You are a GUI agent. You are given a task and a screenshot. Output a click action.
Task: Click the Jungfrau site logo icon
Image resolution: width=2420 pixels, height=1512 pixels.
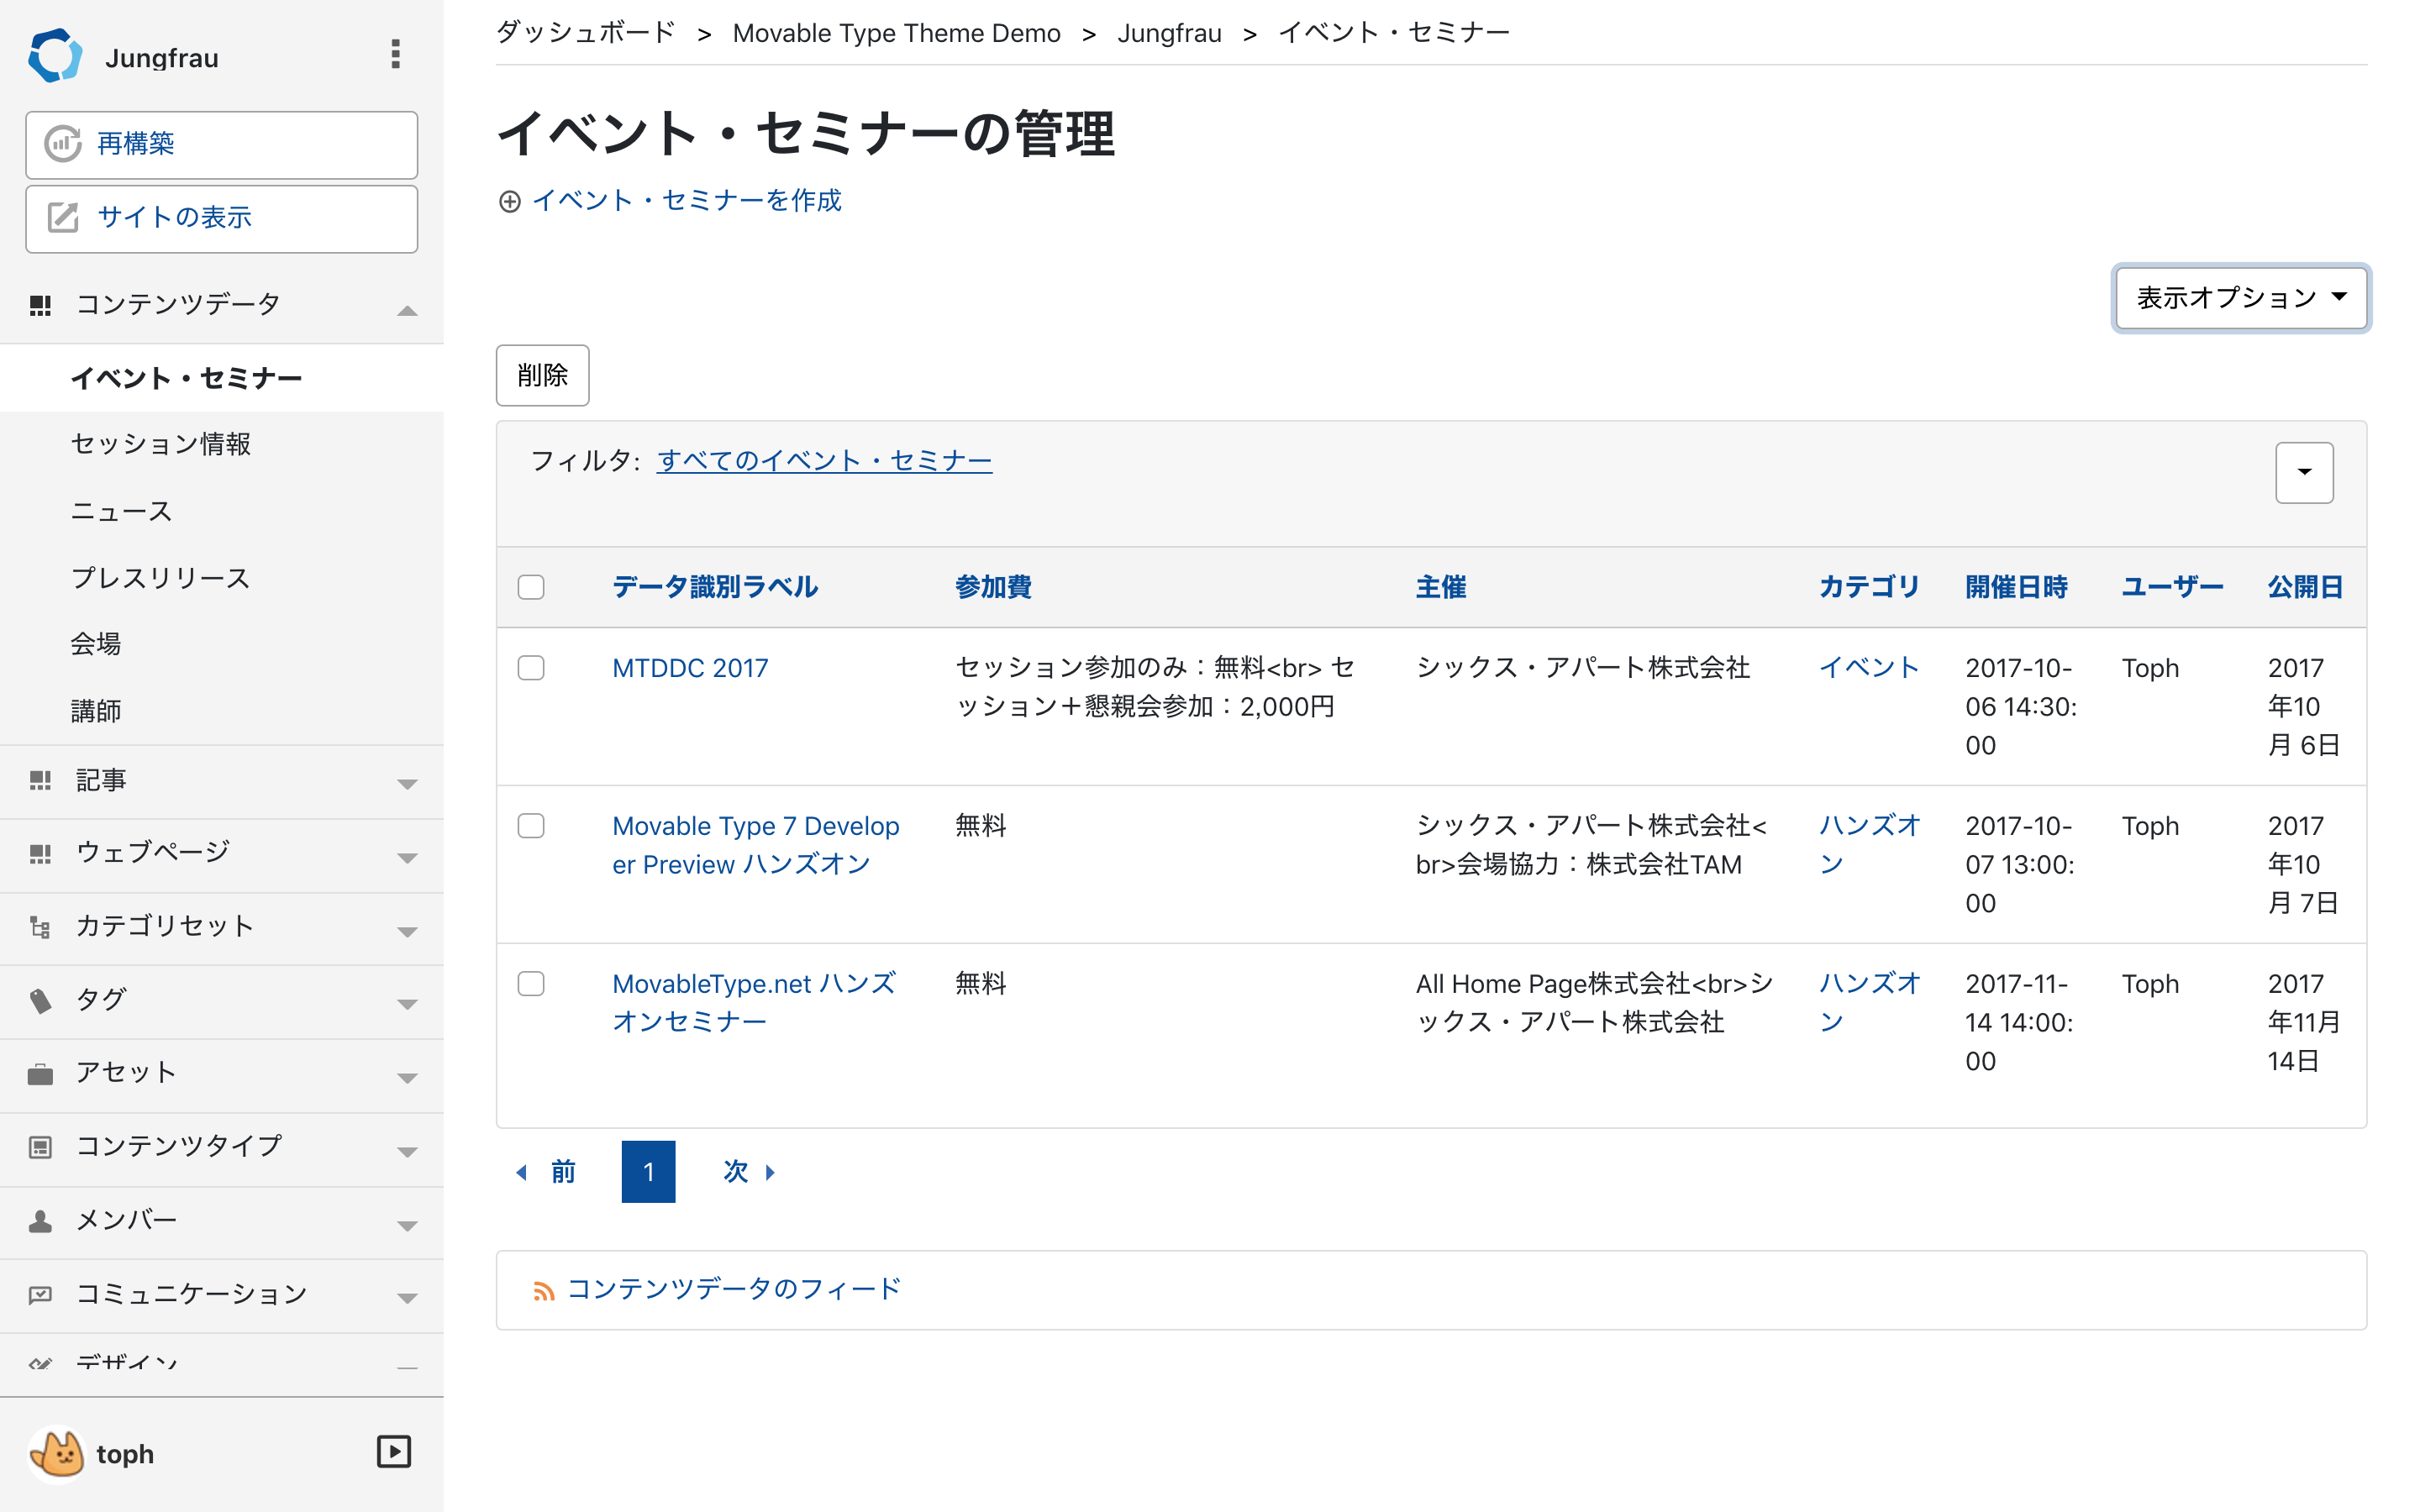coord(54,56)
